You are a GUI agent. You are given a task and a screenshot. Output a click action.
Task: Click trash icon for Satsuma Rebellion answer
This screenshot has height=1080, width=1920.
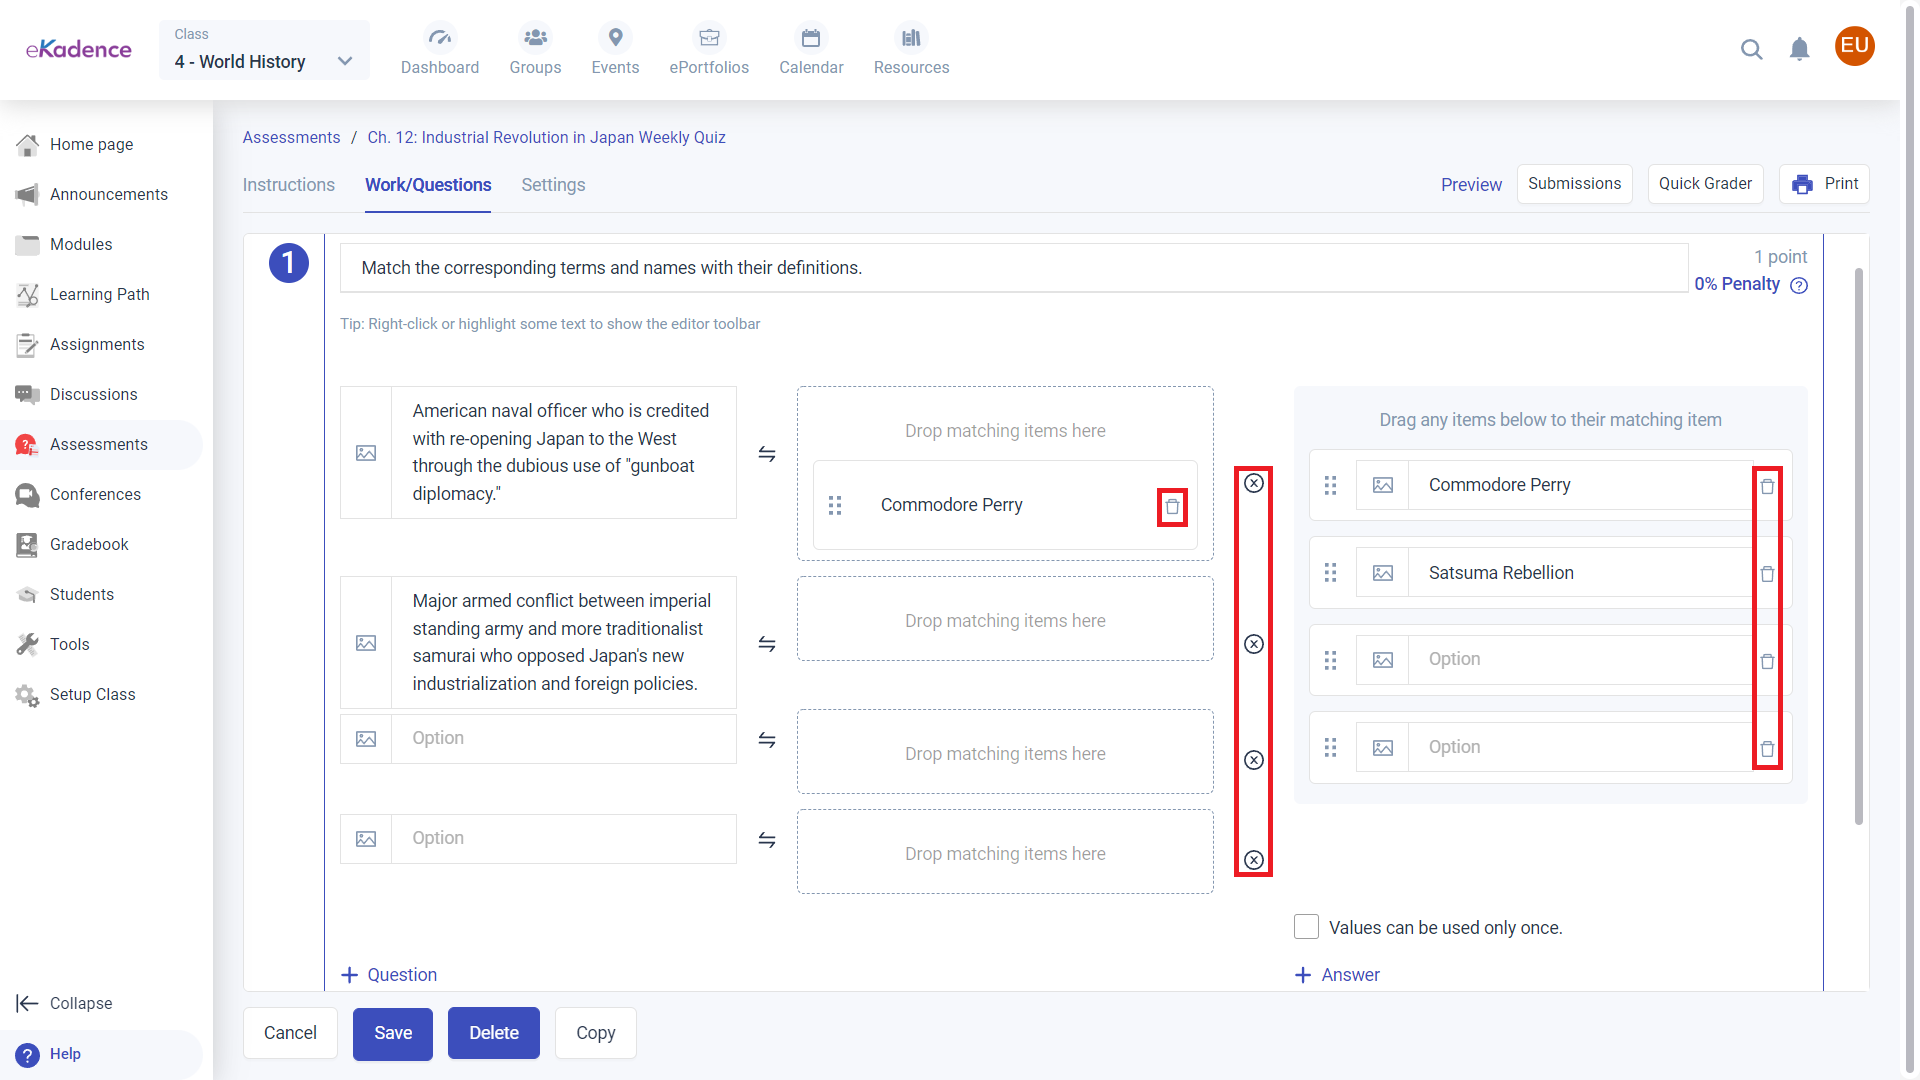click(1767, 574)
